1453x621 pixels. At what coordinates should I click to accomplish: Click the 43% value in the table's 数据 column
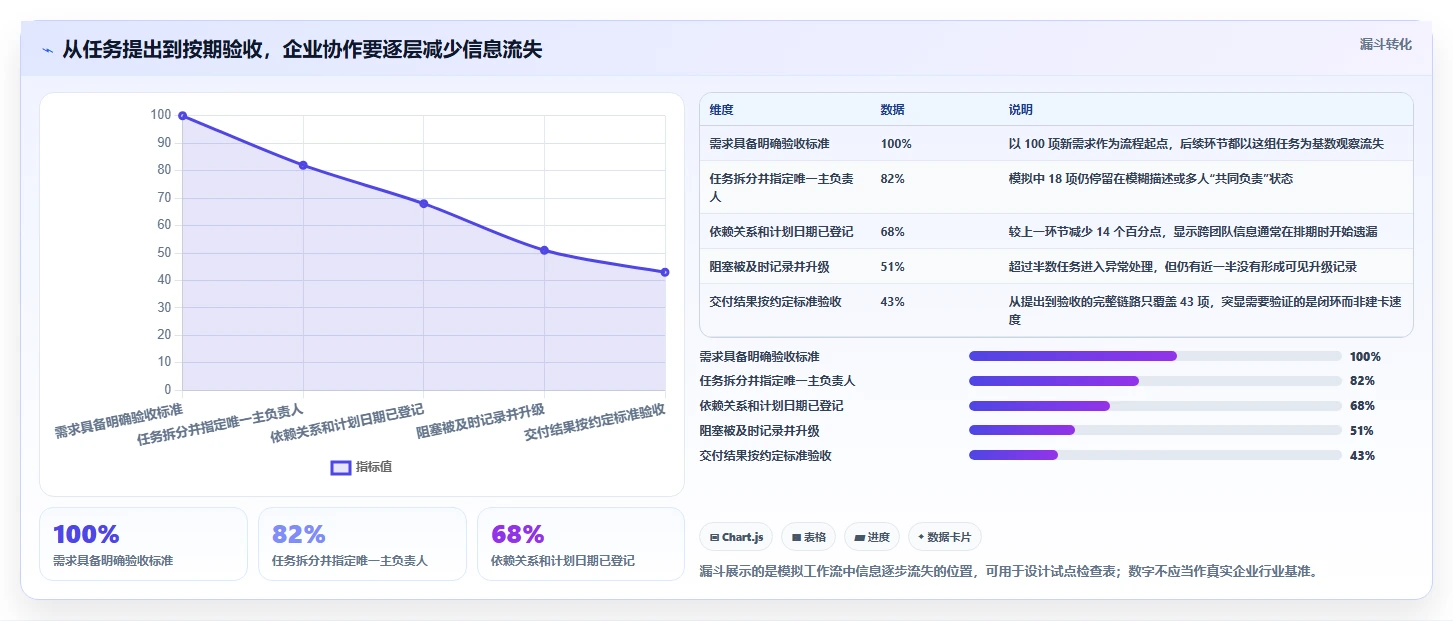tap(893, 302)
